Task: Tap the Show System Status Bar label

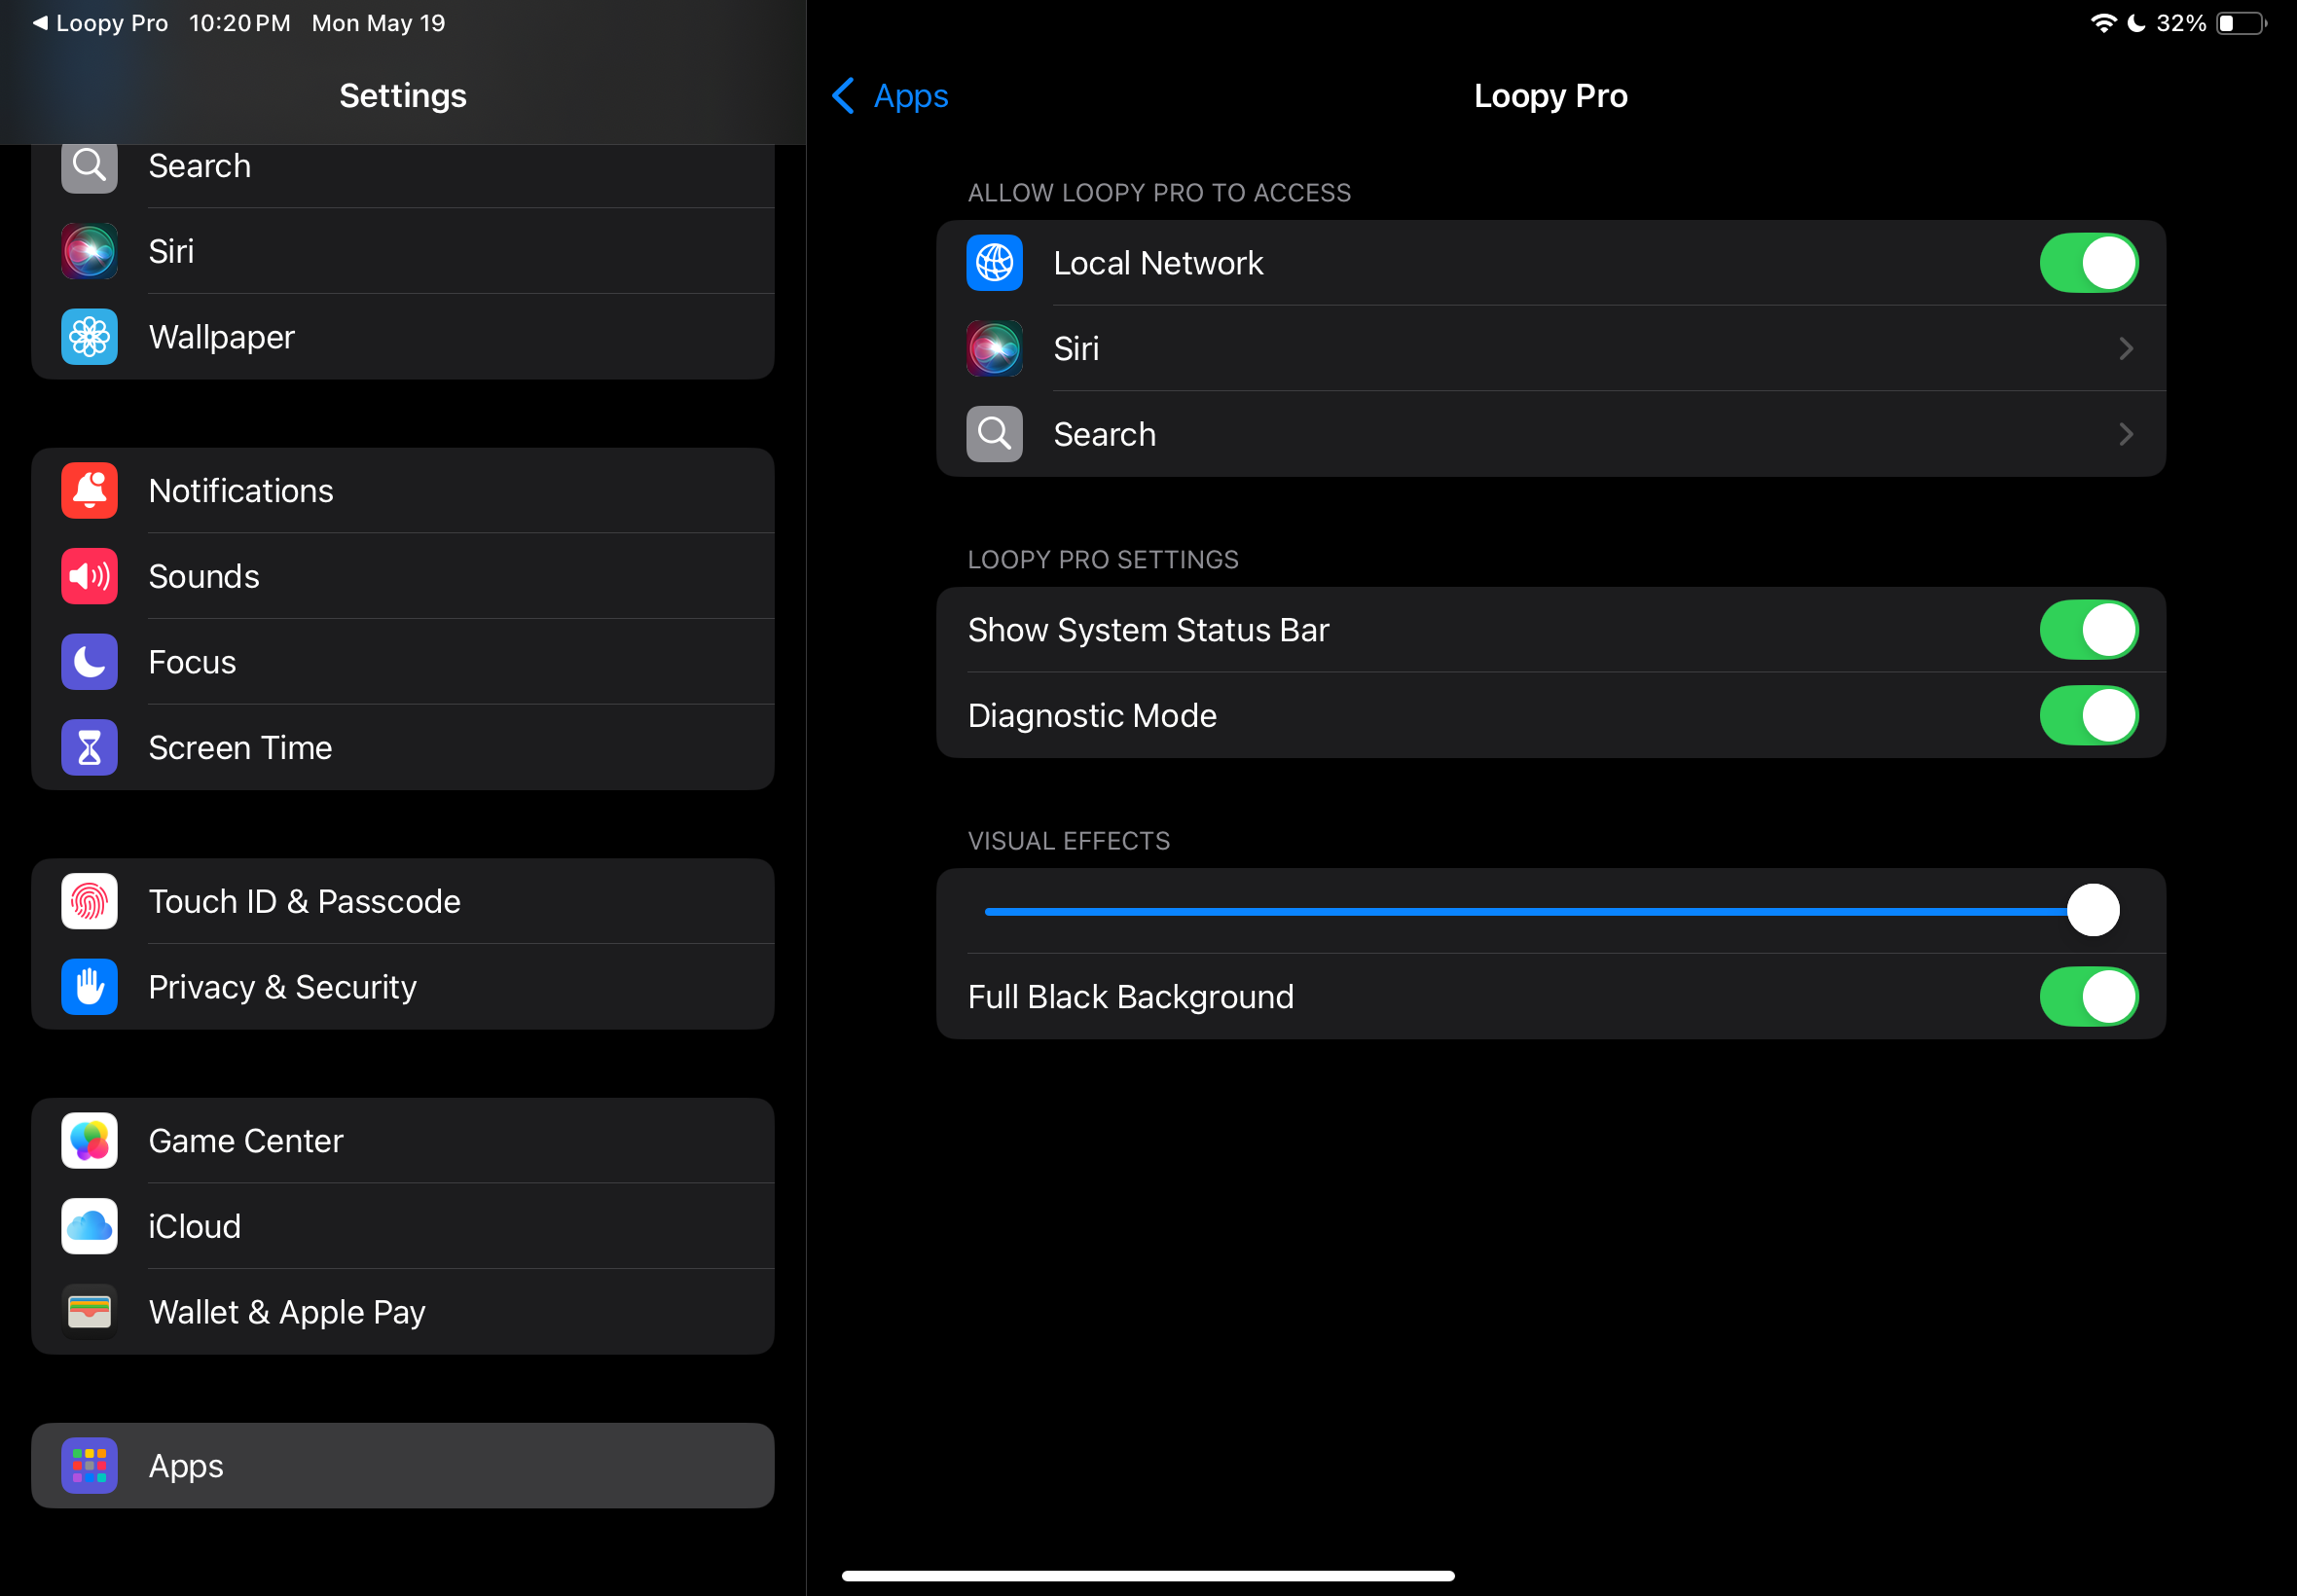Action: click(1148, 630)
